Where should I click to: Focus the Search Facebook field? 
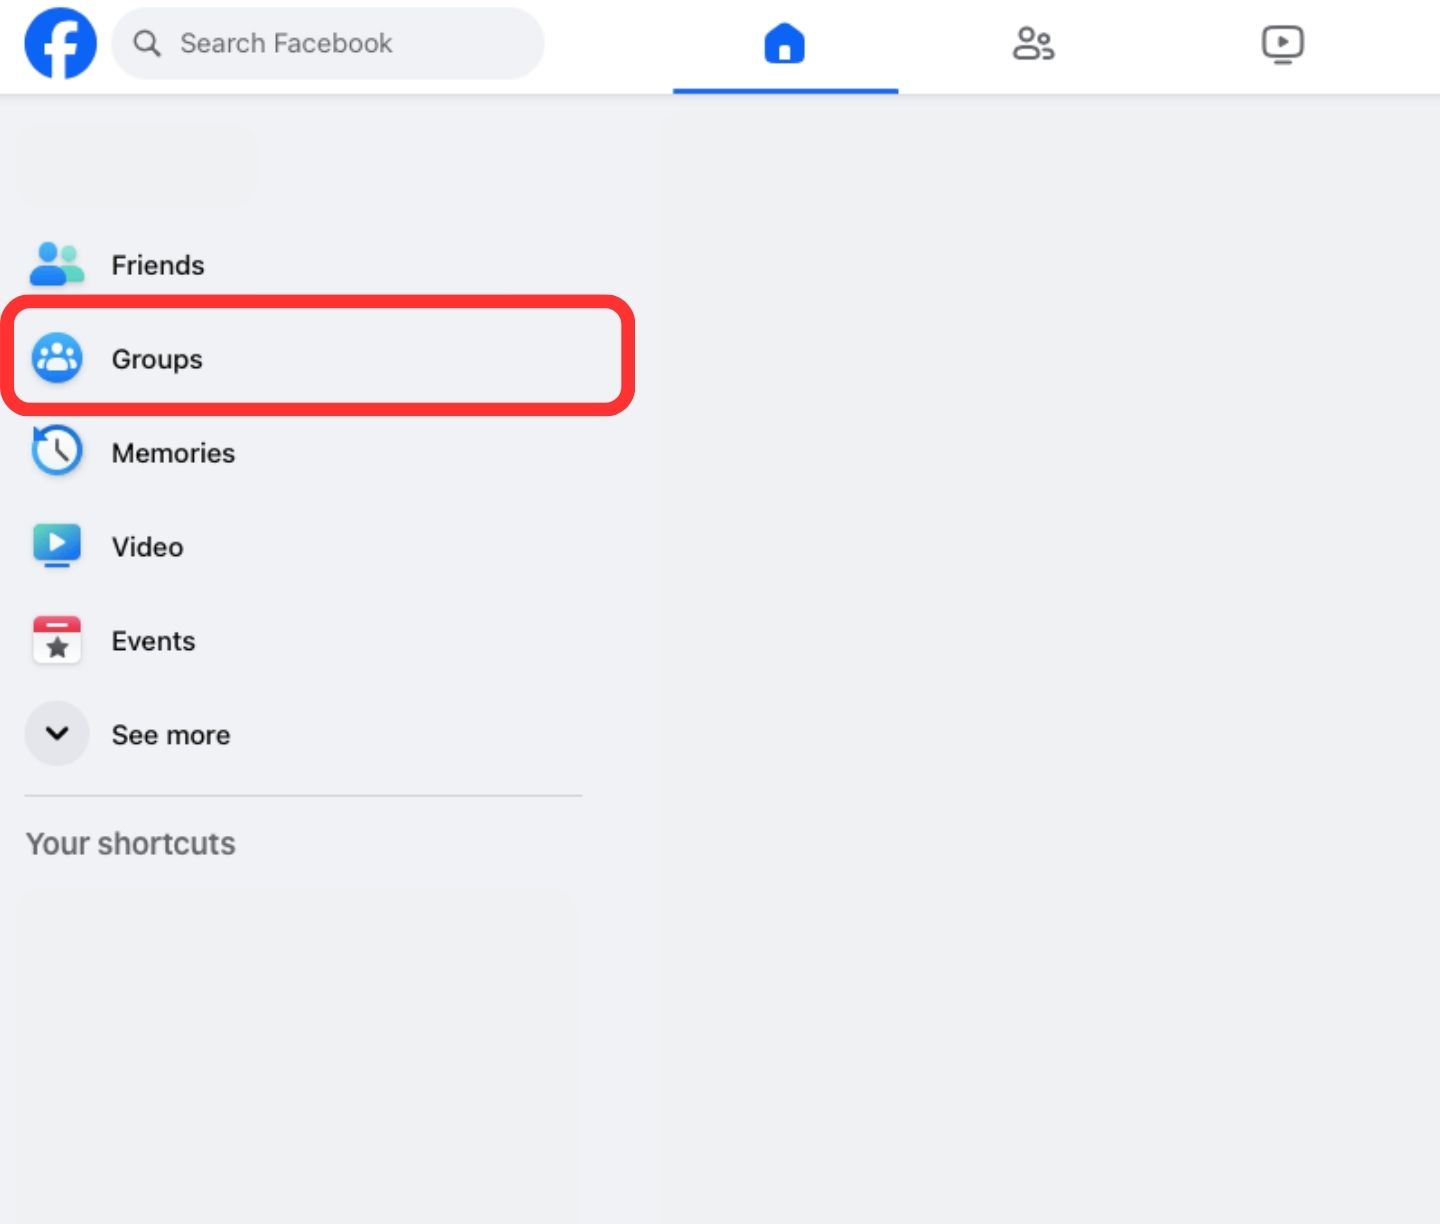(x=330, y=43)
